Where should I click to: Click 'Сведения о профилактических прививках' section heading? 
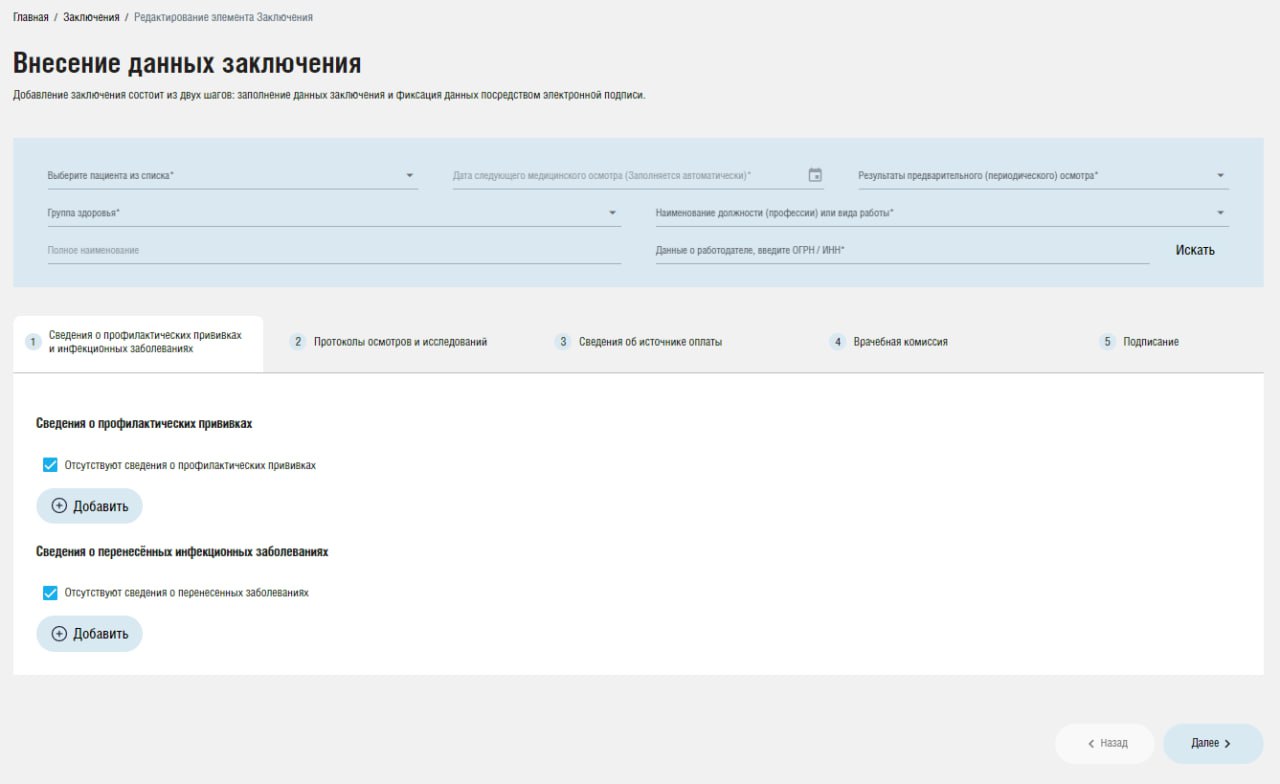click(x=144, y=424)
